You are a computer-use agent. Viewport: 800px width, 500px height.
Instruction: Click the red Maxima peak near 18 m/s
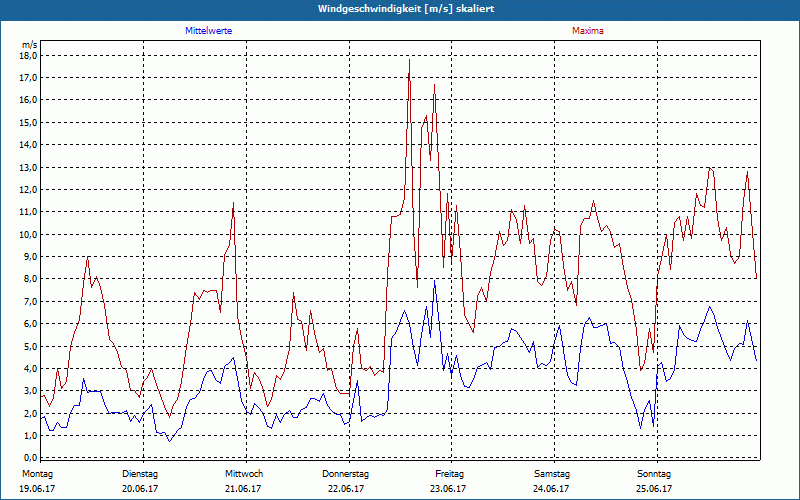[x=409, y=60]
